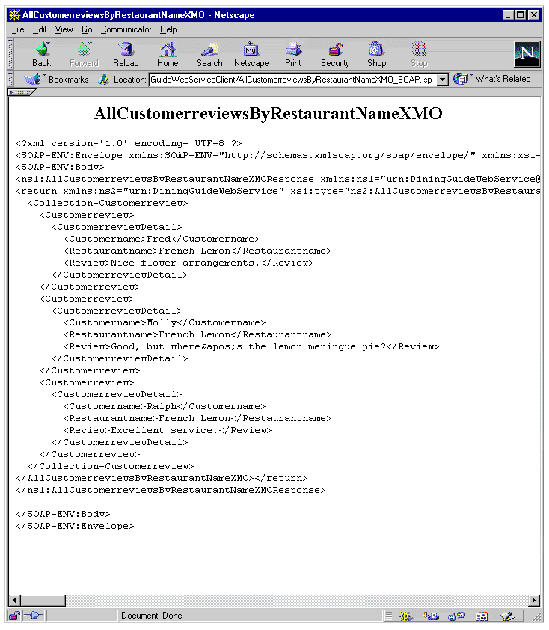Expand the Location URL dropdown arrow
549x630 pixels.
[x=442, y=80]
